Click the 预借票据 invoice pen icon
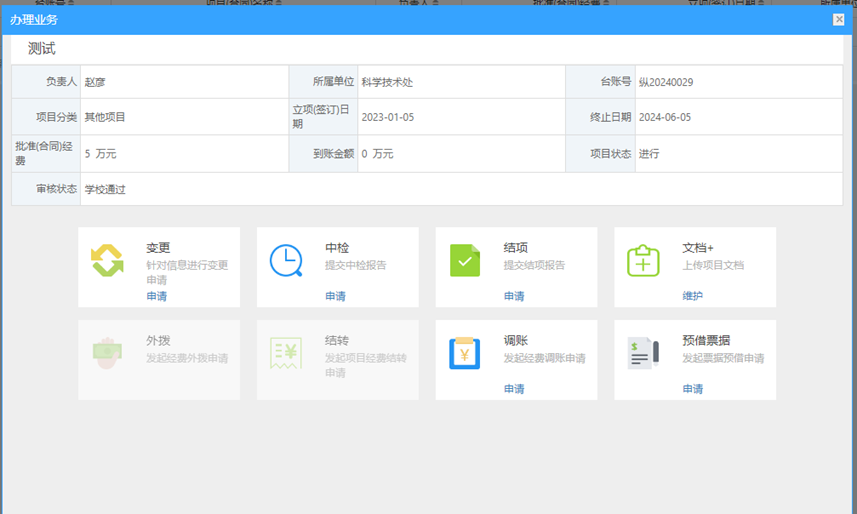857x514 pixels. (x=643, y=353)
